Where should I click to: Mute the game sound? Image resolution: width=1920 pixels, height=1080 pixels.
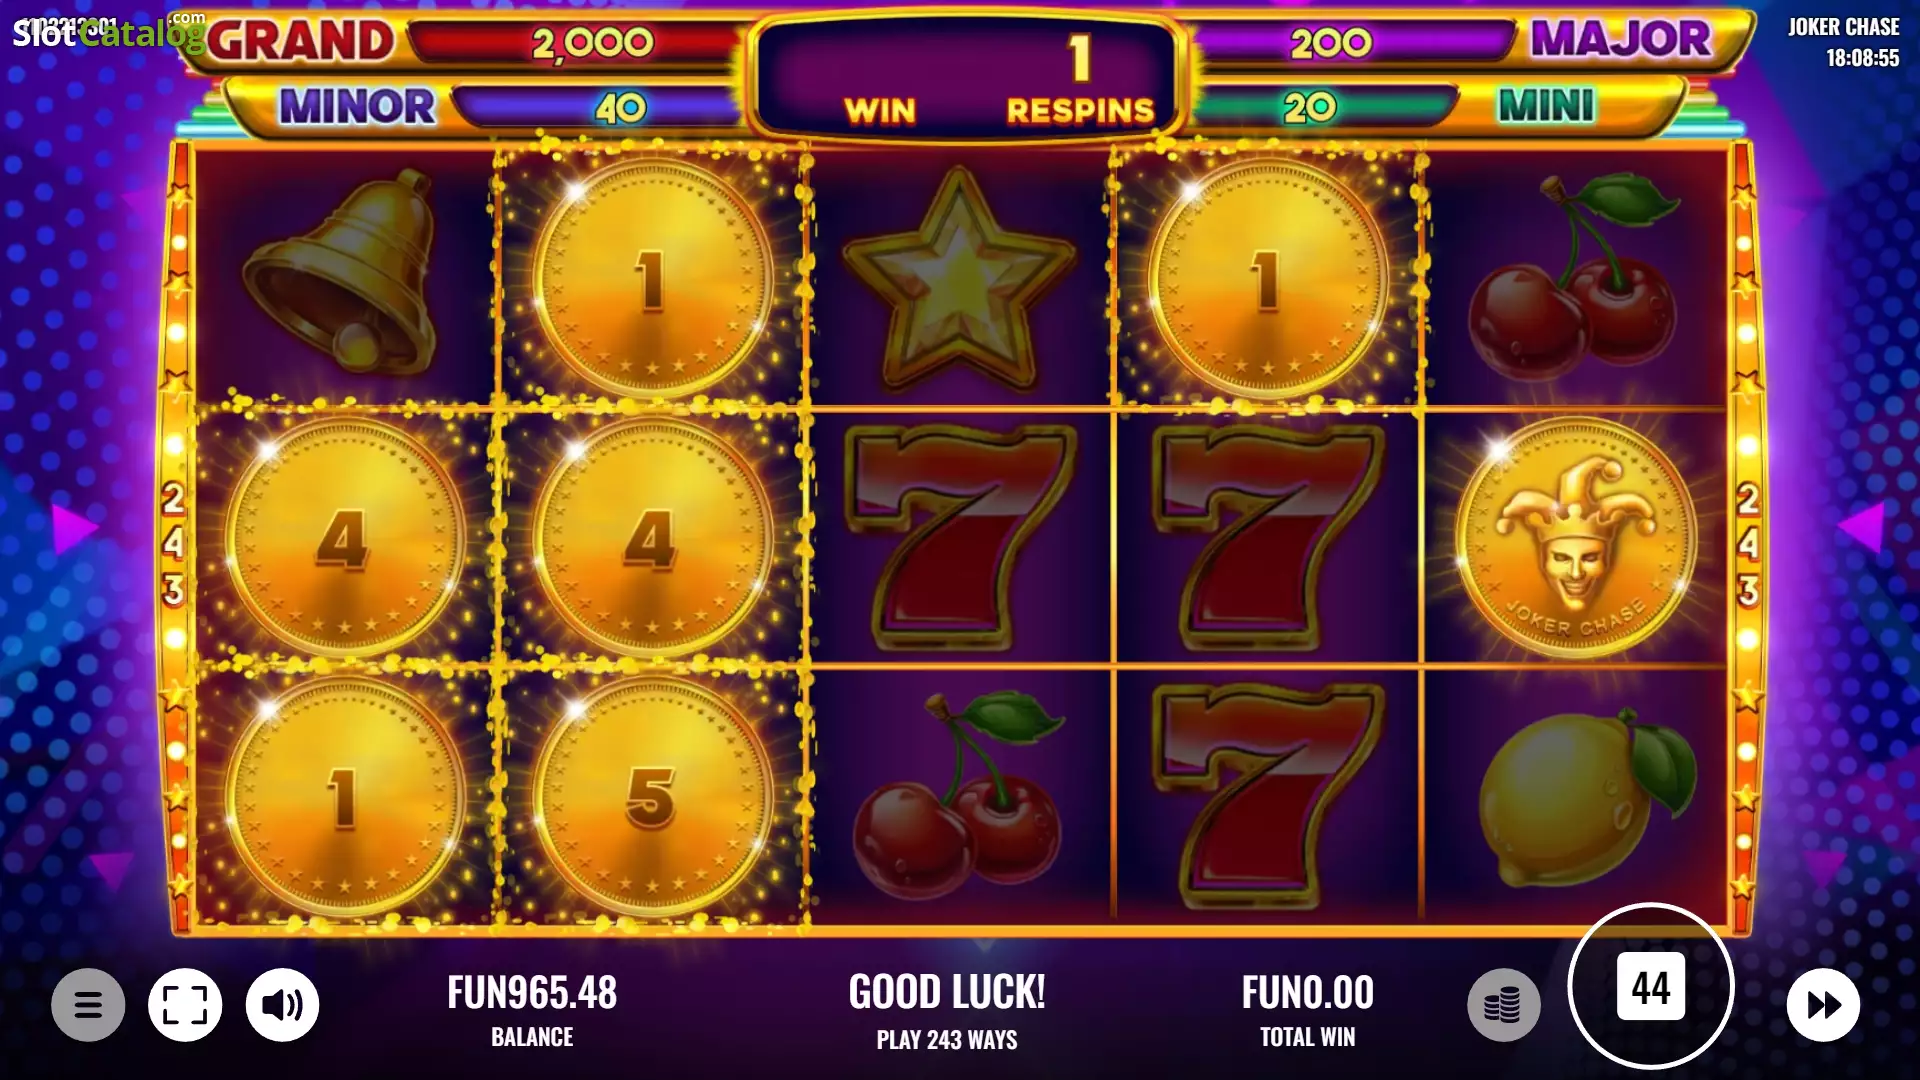[283, 1004]
